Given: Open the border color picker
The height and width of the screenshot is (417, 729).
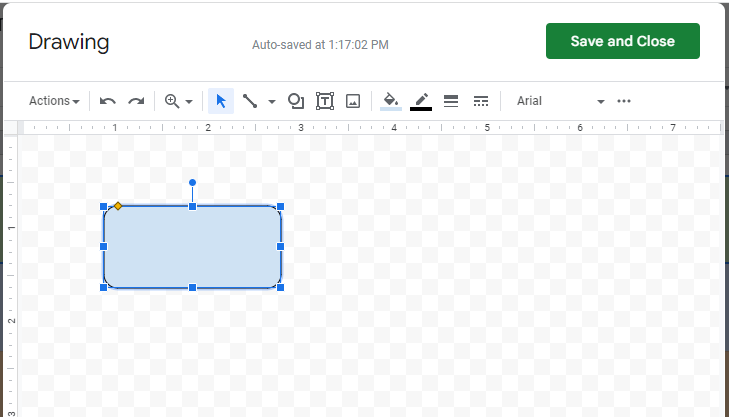Looking at the screenshot, I should [x=421, y=101].
